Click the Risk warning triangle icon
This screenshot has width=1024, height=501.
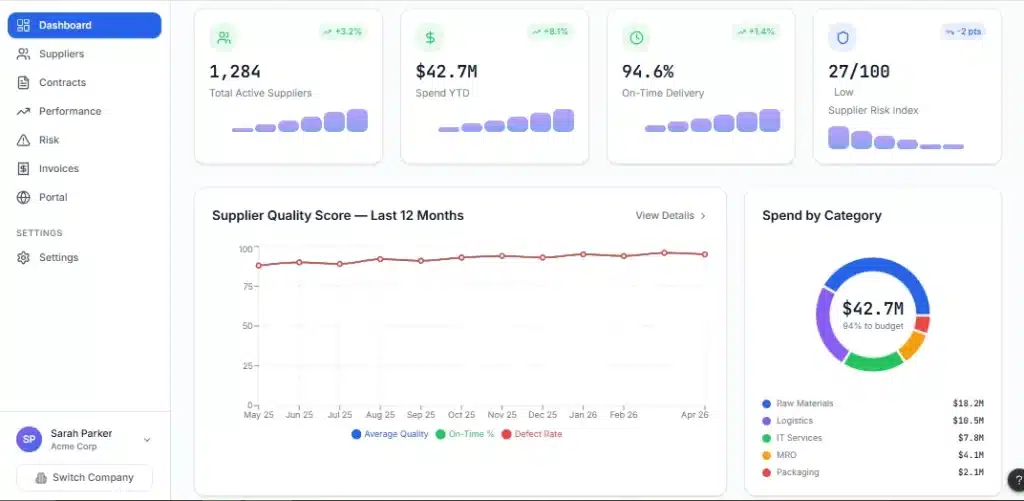click(24, 141)
